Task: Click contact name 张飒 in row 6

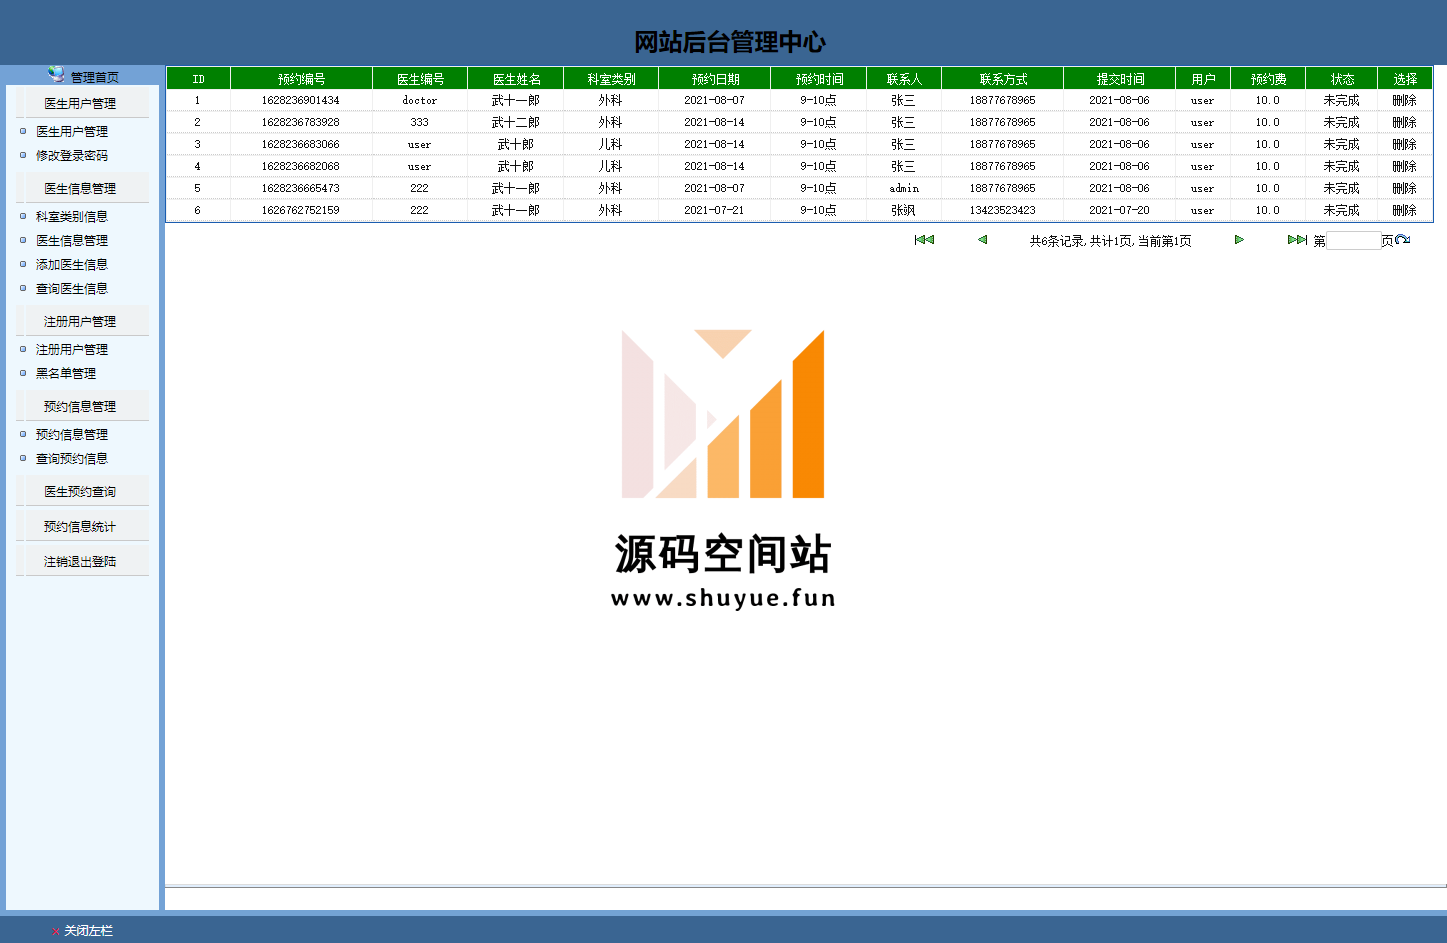Action: point(904,210)
